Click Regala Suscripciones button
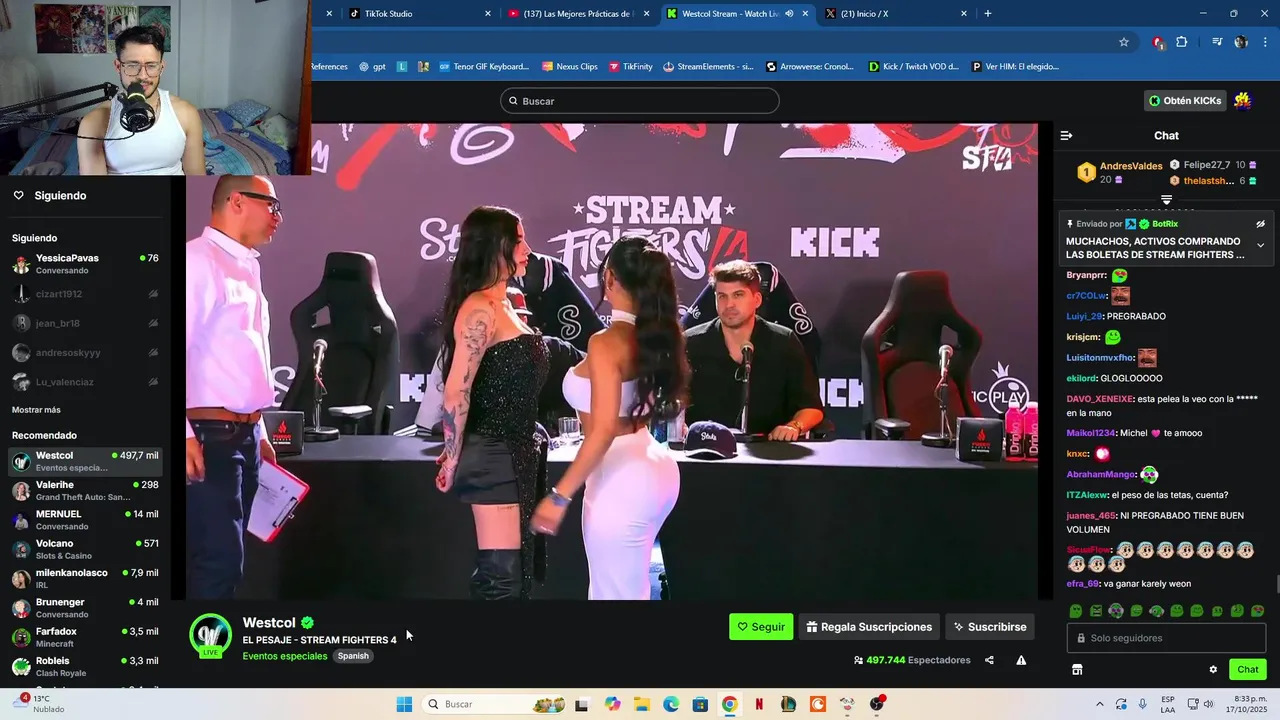The image size is (1280, 720). coord(869,627)
